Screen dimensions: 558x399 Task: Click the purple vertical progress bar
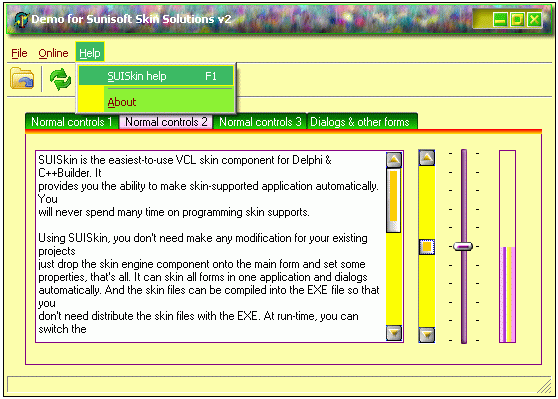(507, 246)
